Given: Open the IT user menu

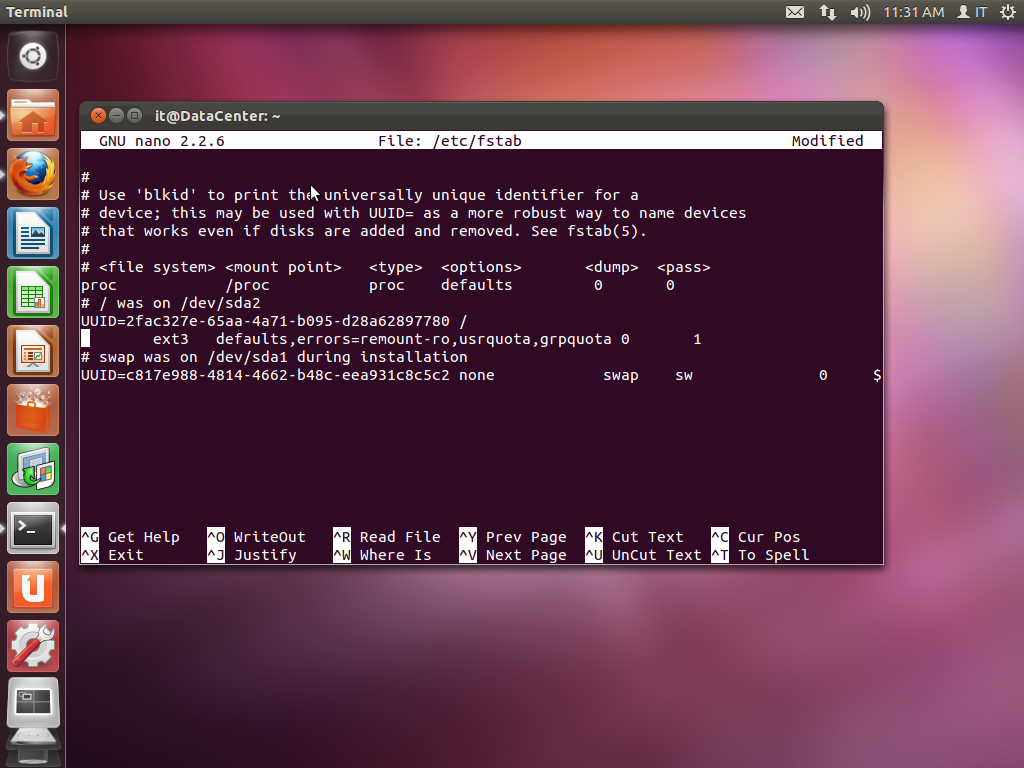Looking at the screenshot, I should [972, 12].
